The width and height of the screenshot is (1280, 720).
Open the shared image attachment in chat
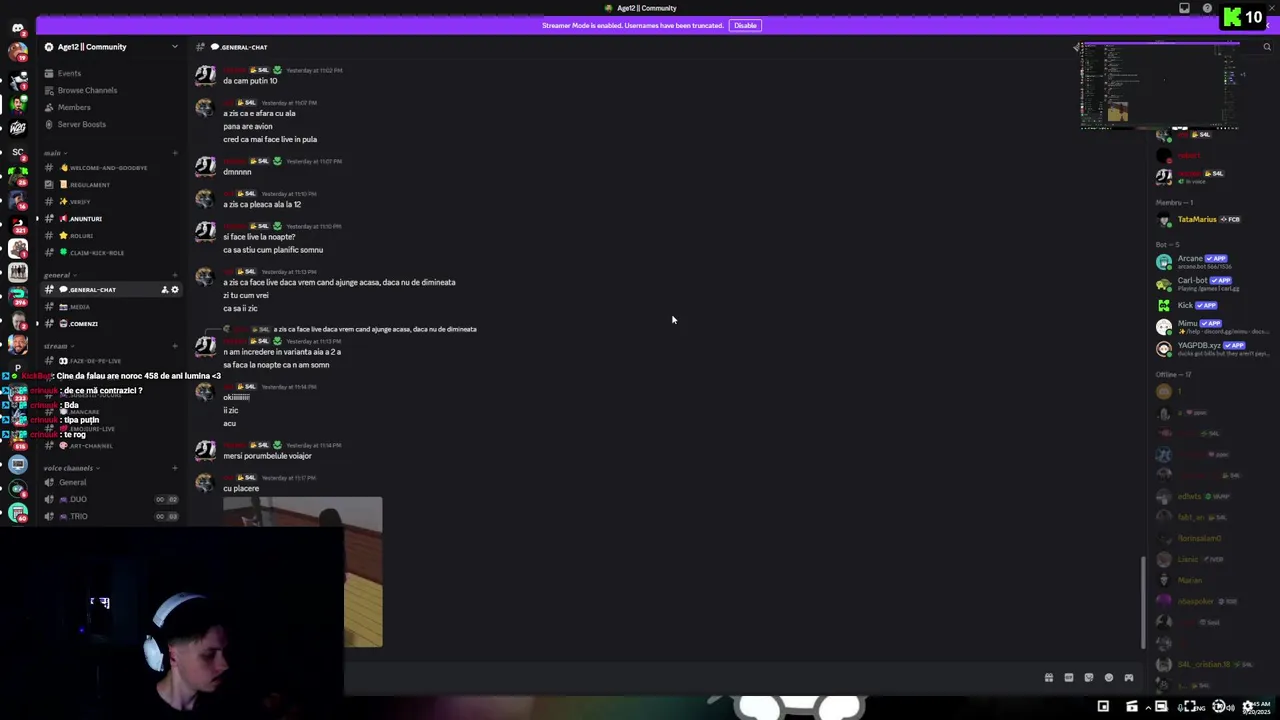point(302,572)
